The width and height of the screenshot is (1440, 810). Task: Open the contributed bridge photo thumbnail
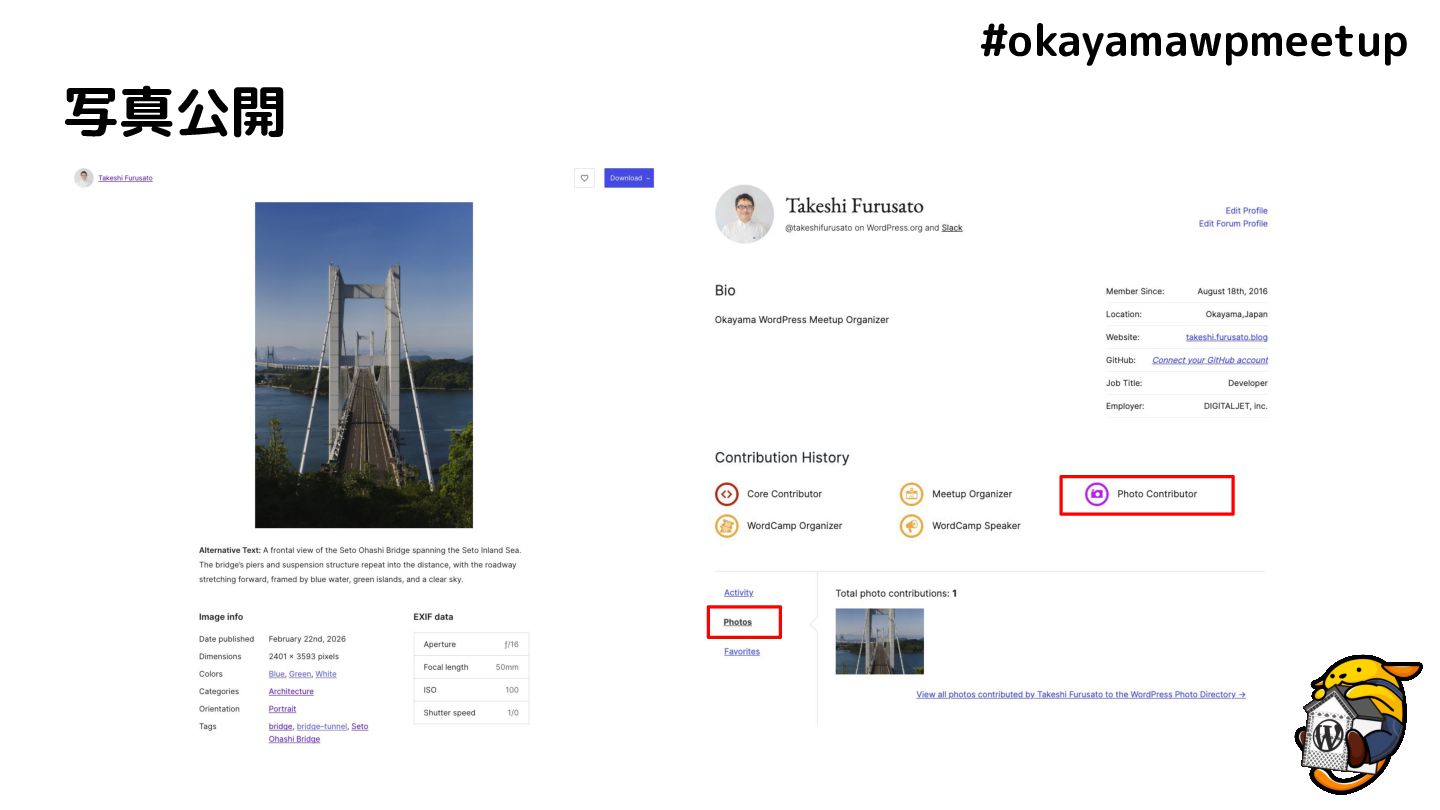(880, 641)
